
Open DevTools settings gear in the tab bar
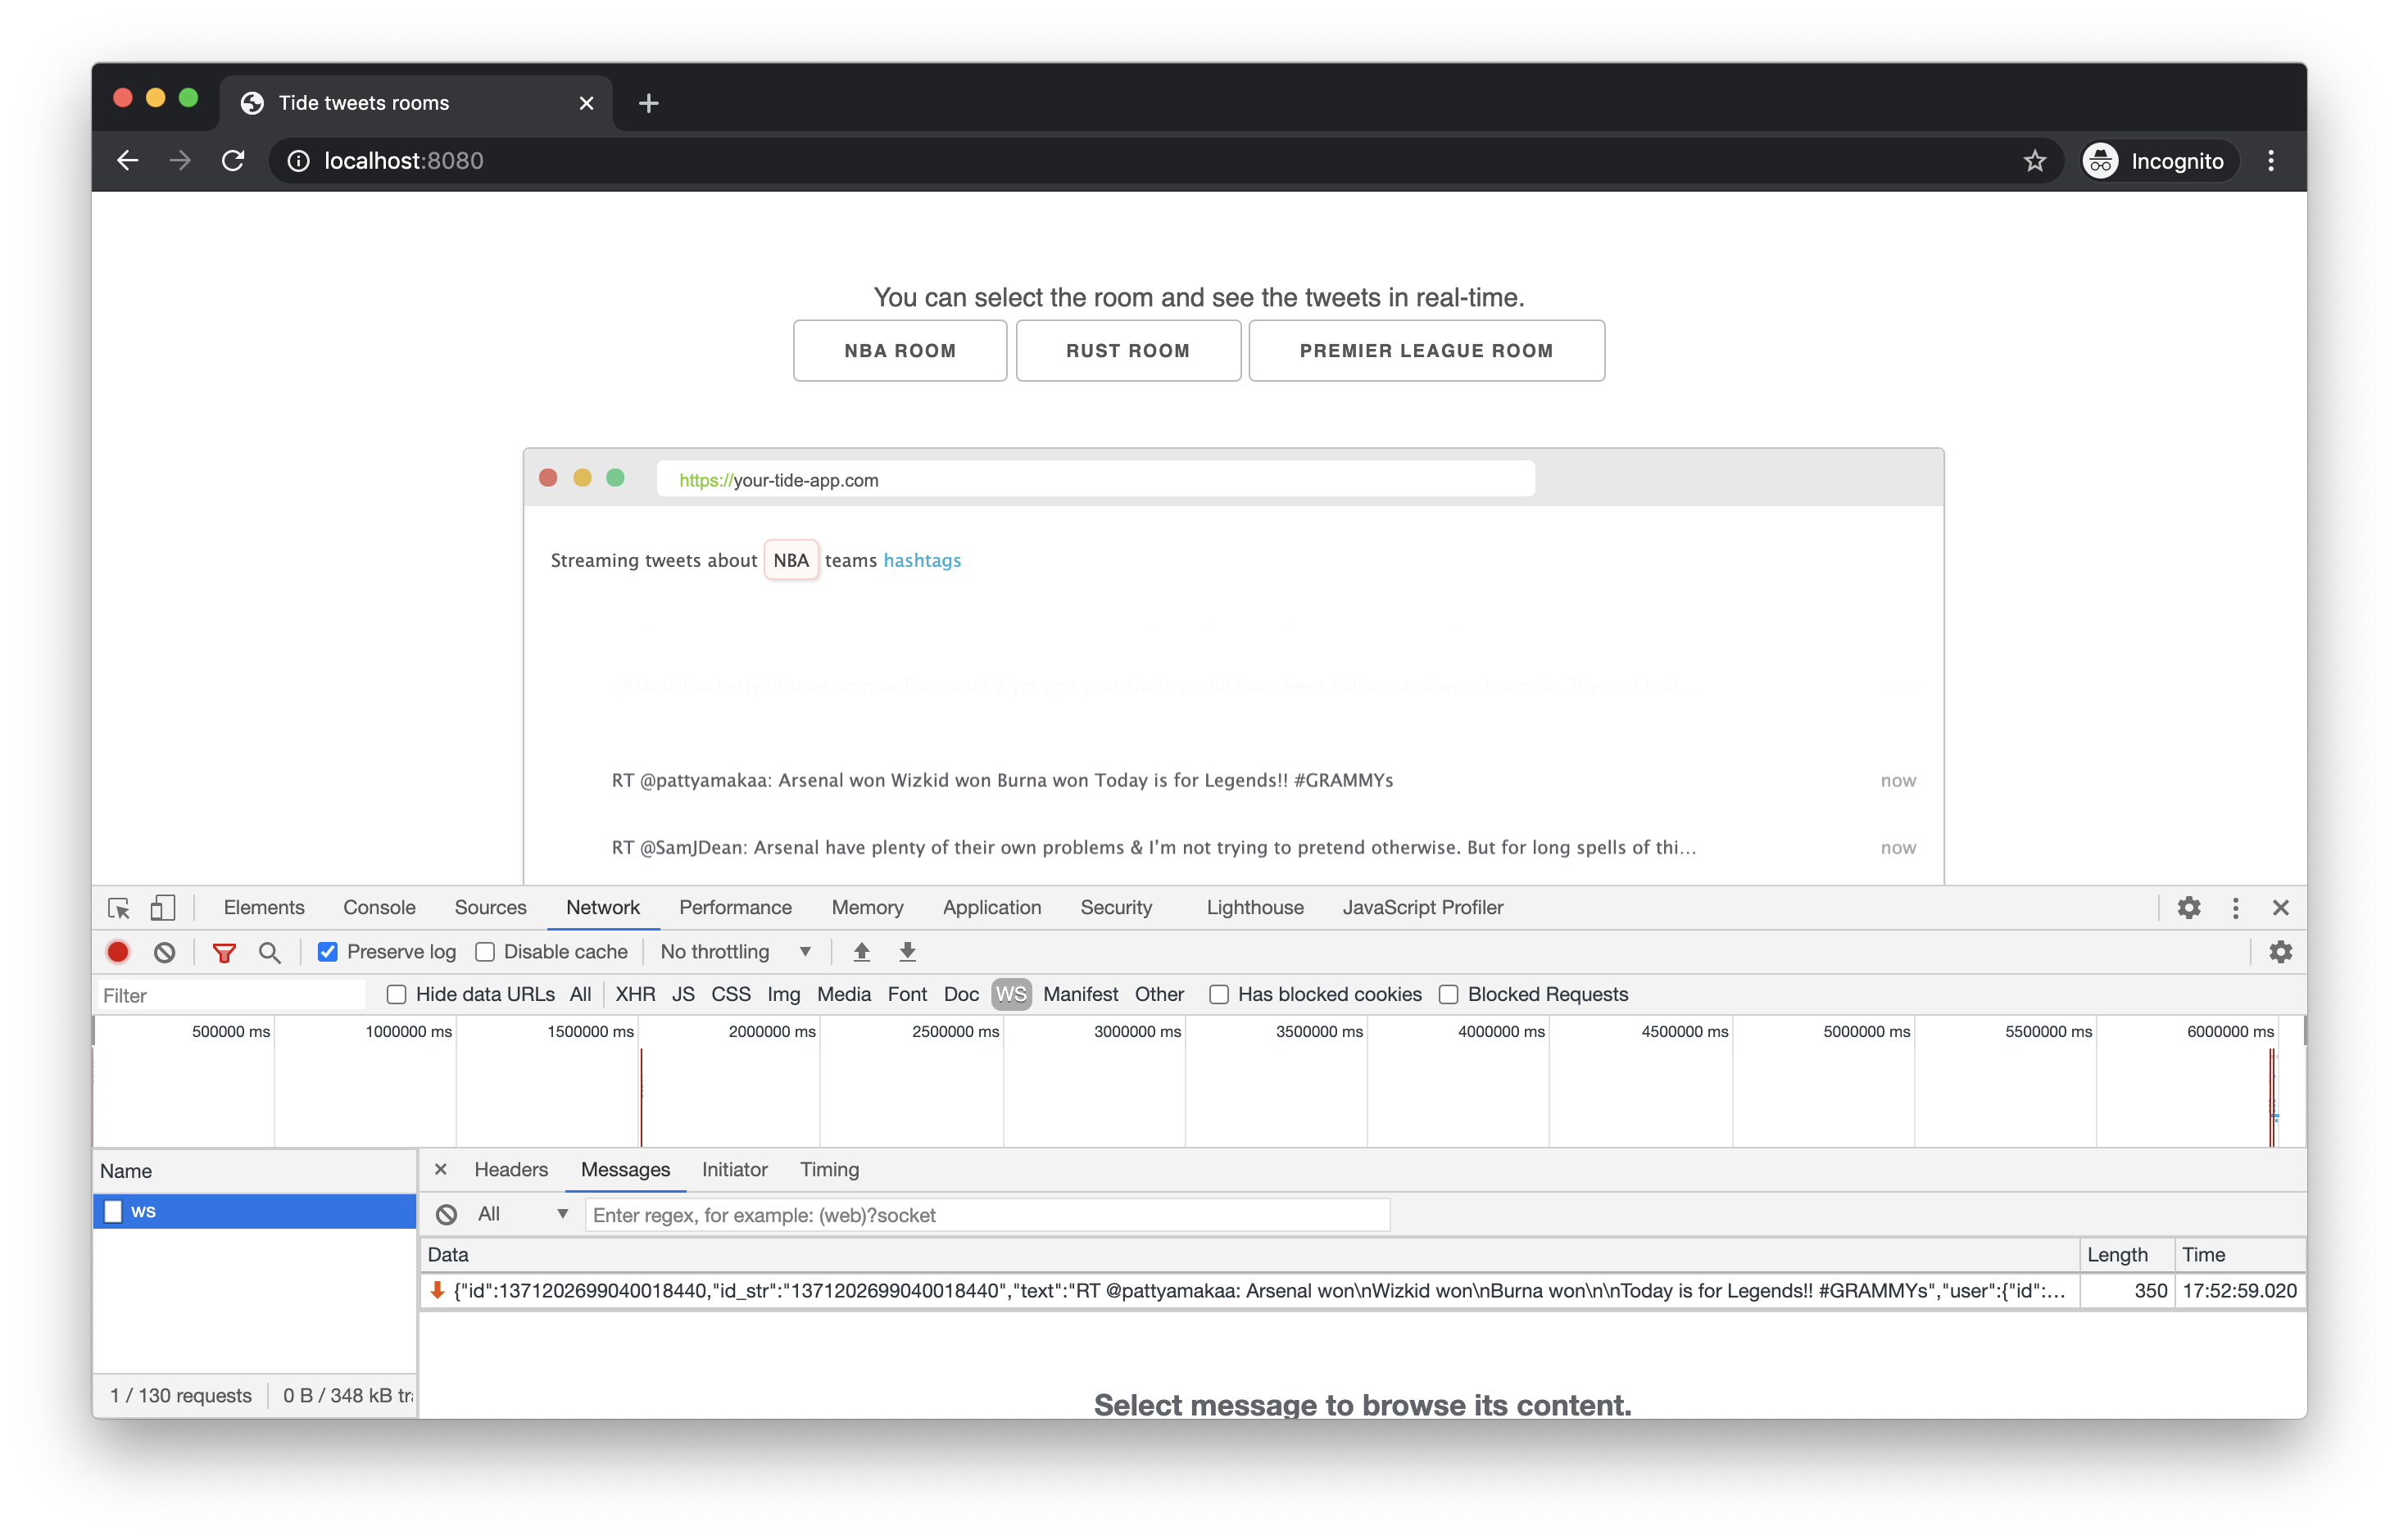[x=2188, y=908]
